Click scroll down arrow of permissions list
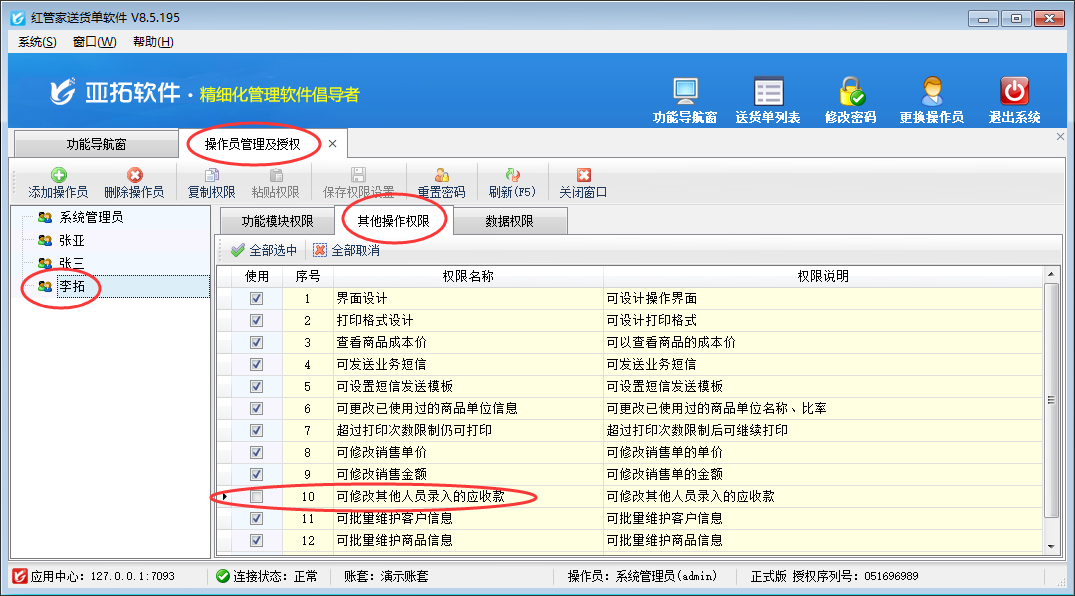Screen dimensions: 1075x596 pyautogui.click(x=1050, y=545)
